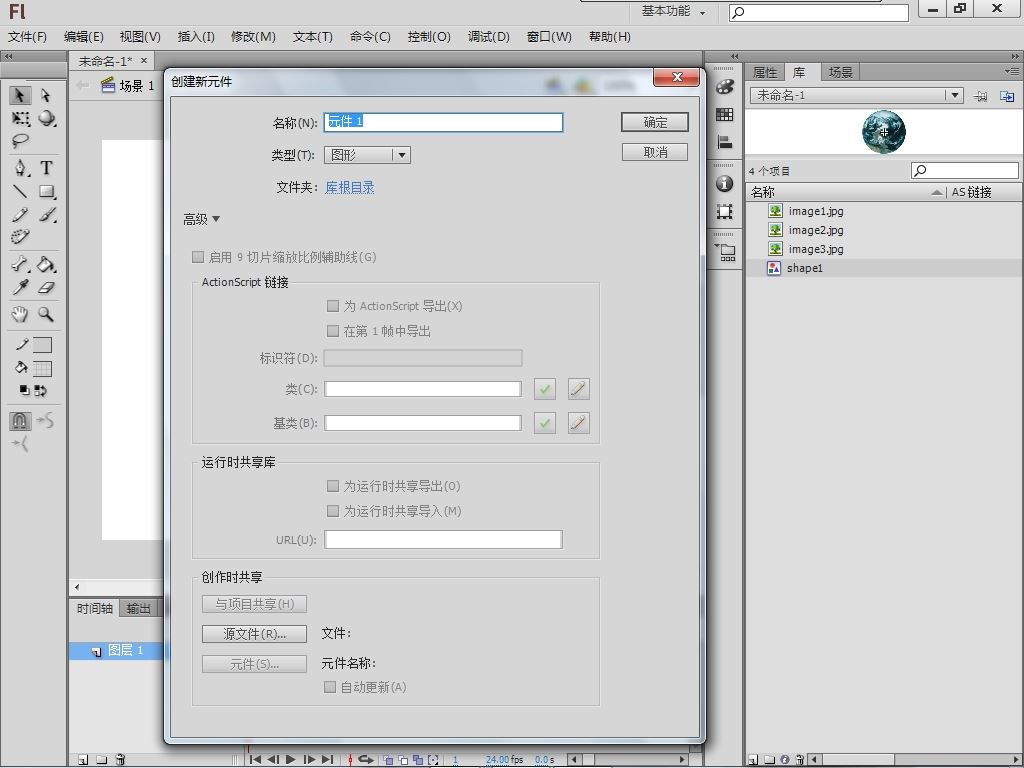Choose the Free Transform tool

20,118
